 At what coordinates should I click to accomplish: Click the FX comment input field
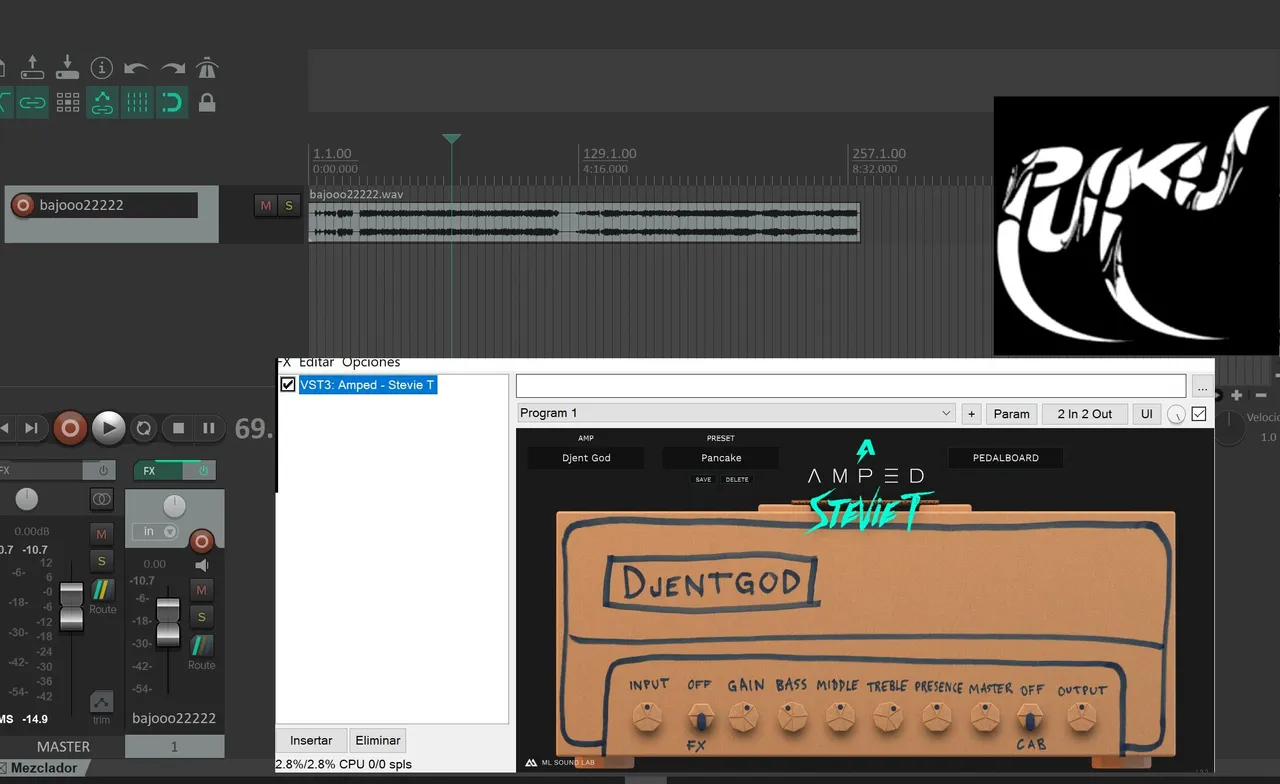[x=851, y=386]
